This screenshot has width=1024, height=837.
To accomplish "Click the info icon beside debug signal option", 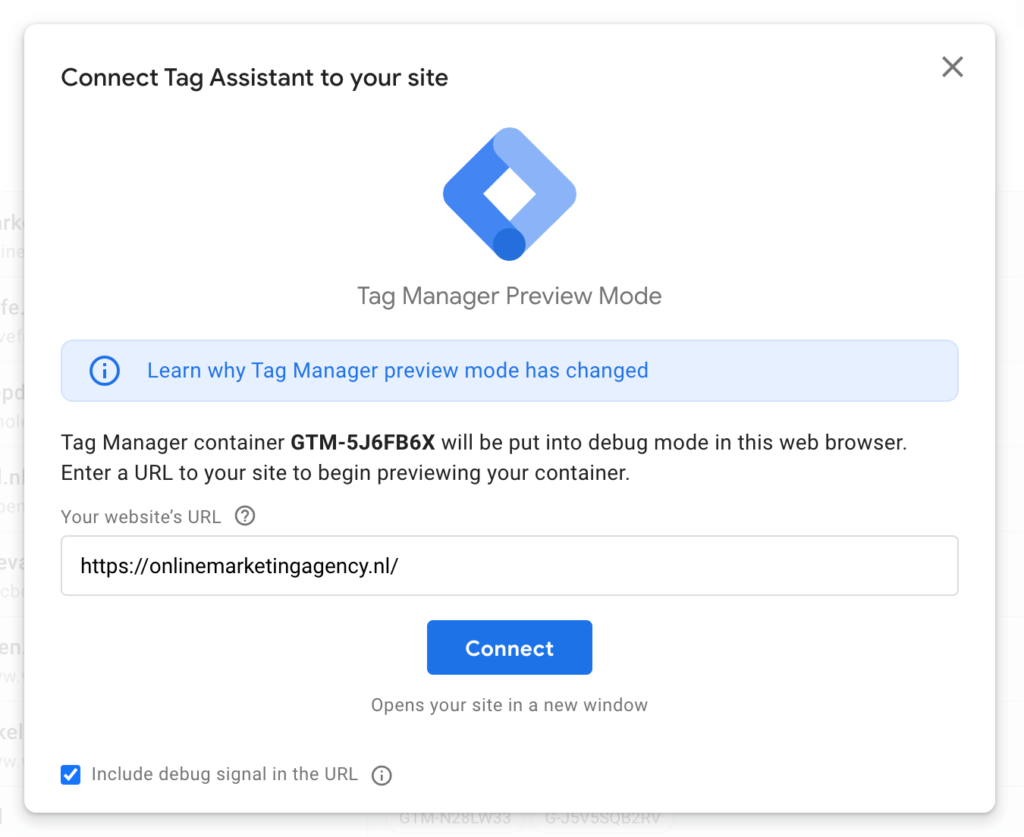I will (381, 775).
